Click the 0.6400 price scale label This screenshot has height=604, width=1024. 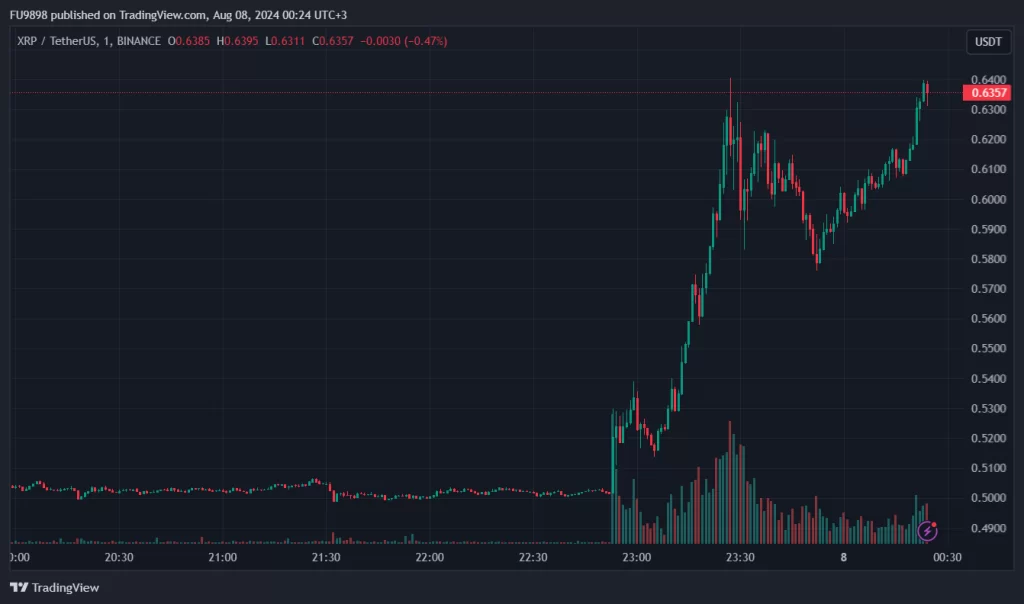point(987,80)
